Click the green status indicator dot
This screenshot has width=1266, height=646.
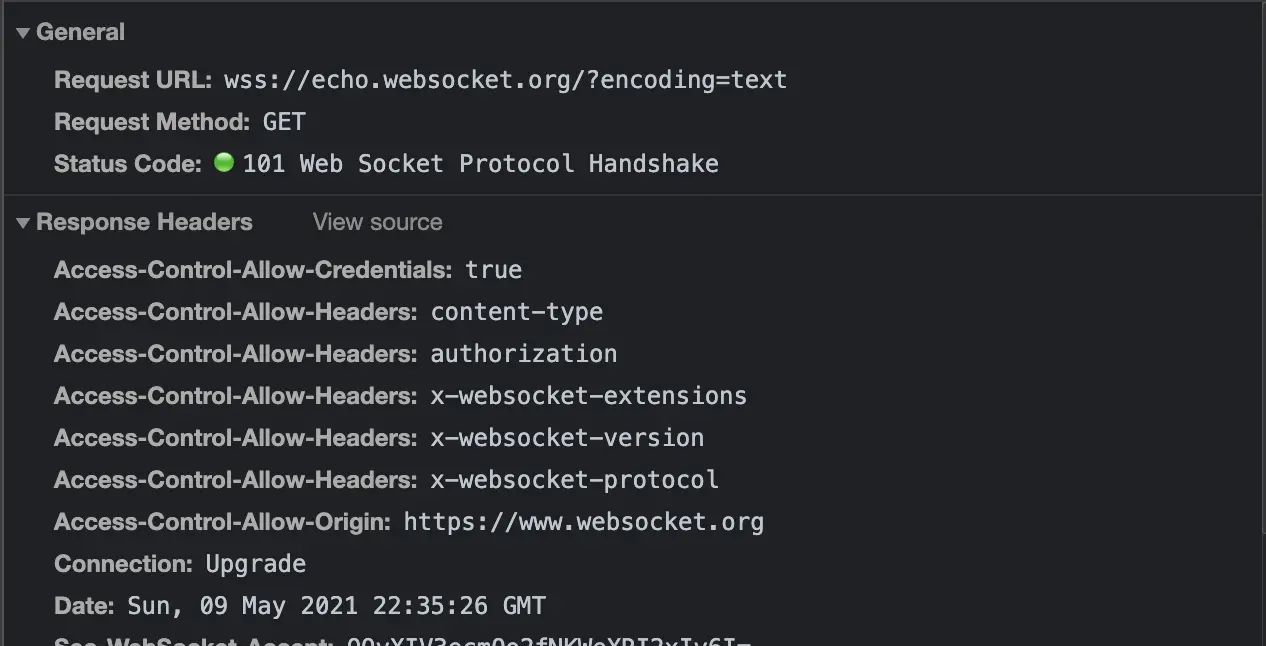pos(224,163)
